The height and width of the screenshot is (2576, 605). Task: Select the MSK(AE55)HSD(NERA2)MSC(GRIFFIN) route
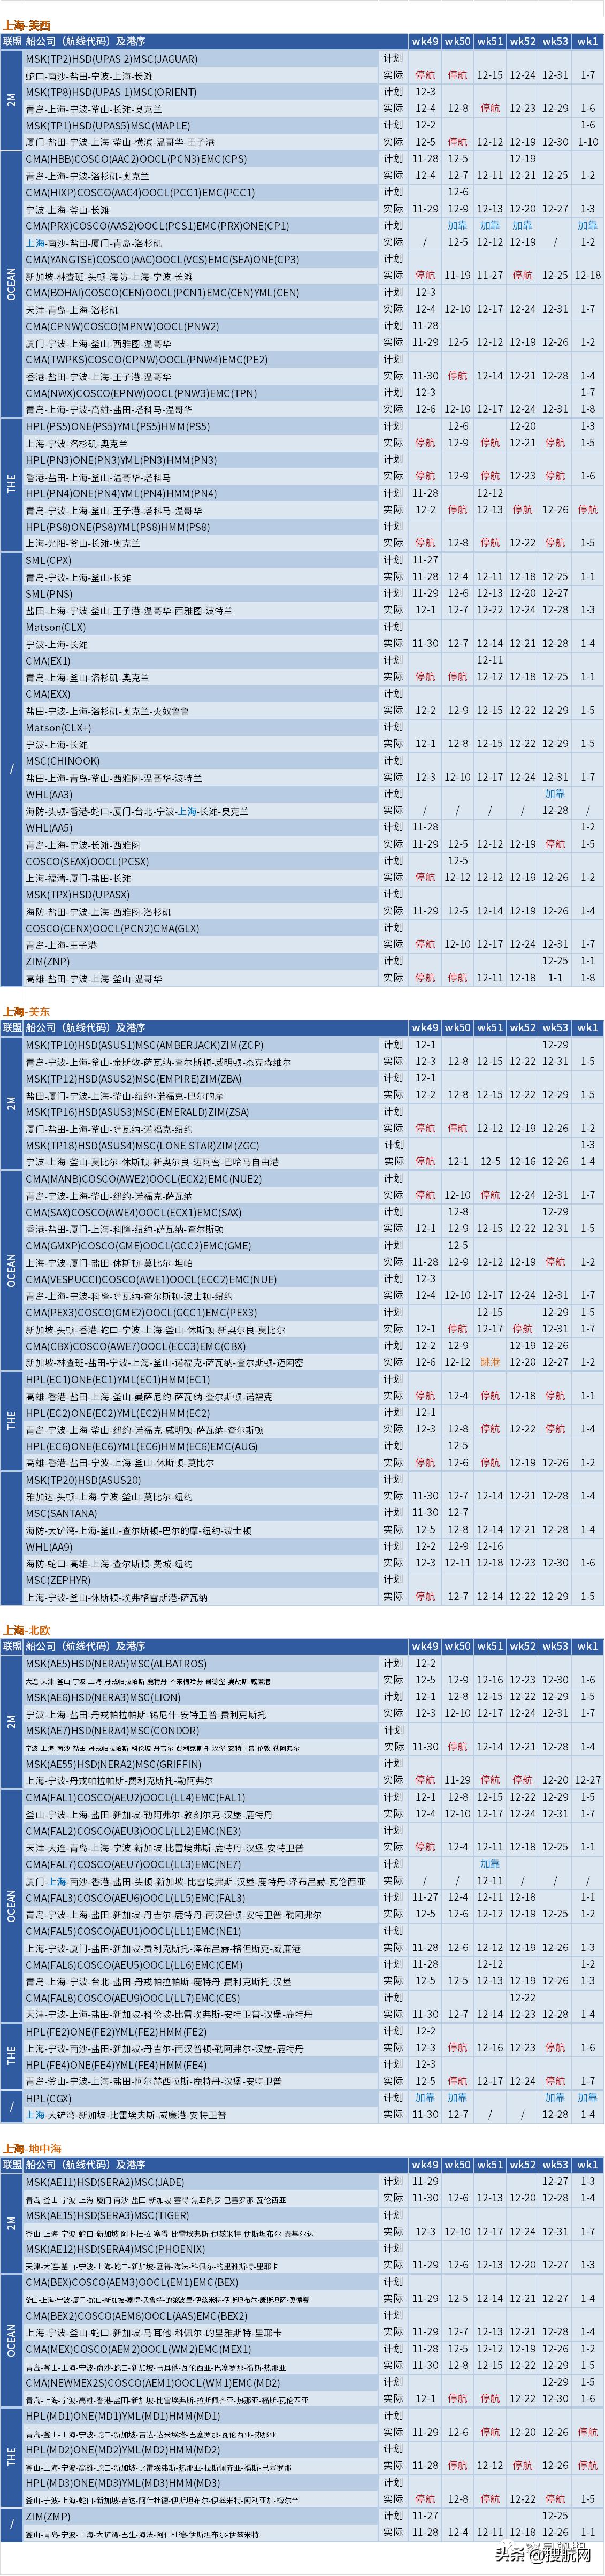113,1764
